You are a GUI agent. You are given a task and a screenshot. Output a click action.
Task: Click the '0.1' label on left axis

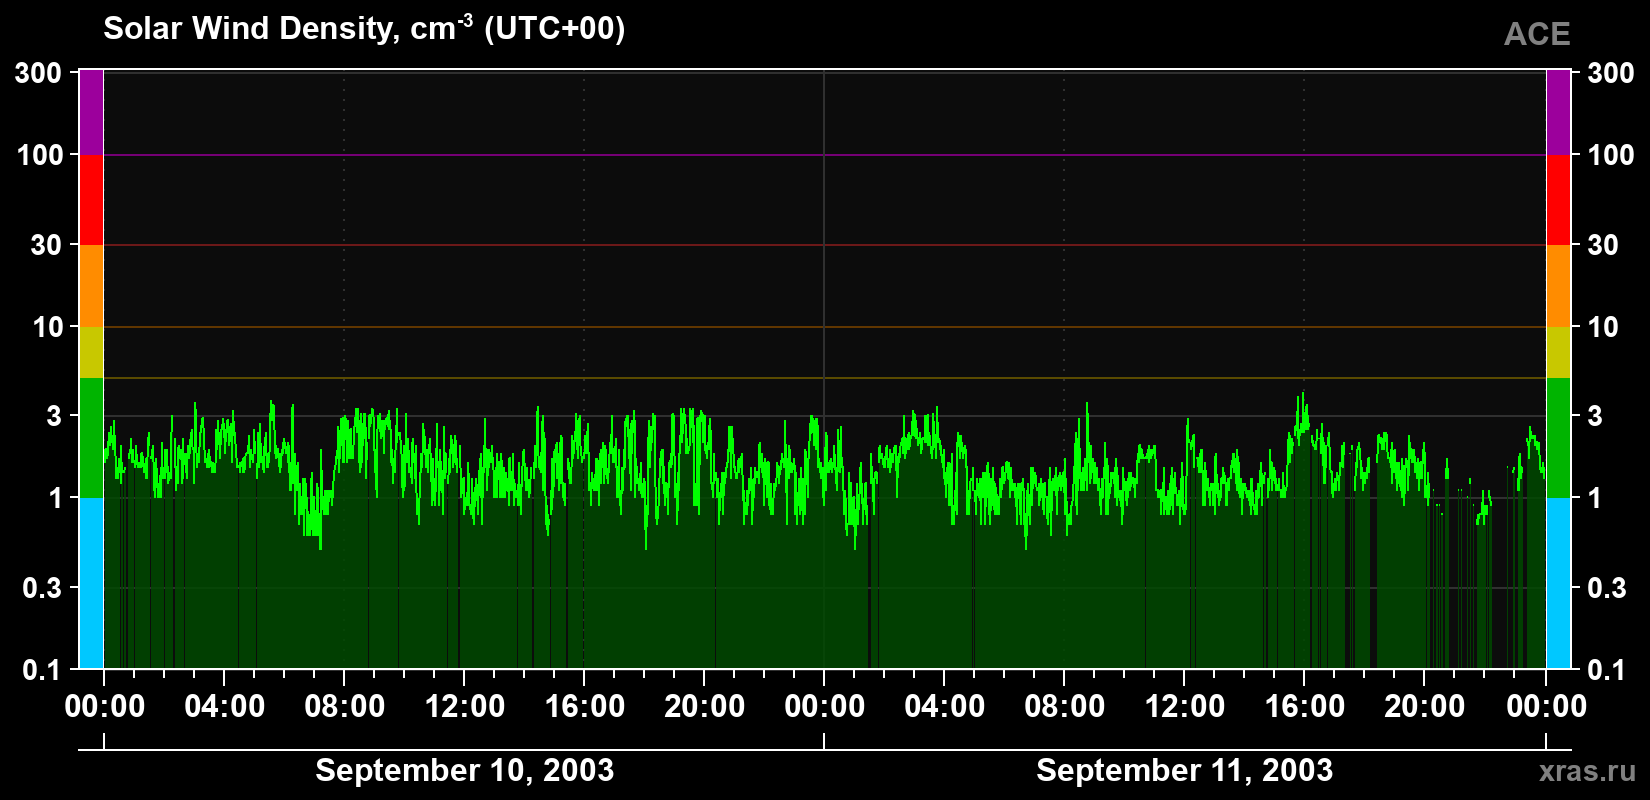pyautogui.click(x=42, y=670)
